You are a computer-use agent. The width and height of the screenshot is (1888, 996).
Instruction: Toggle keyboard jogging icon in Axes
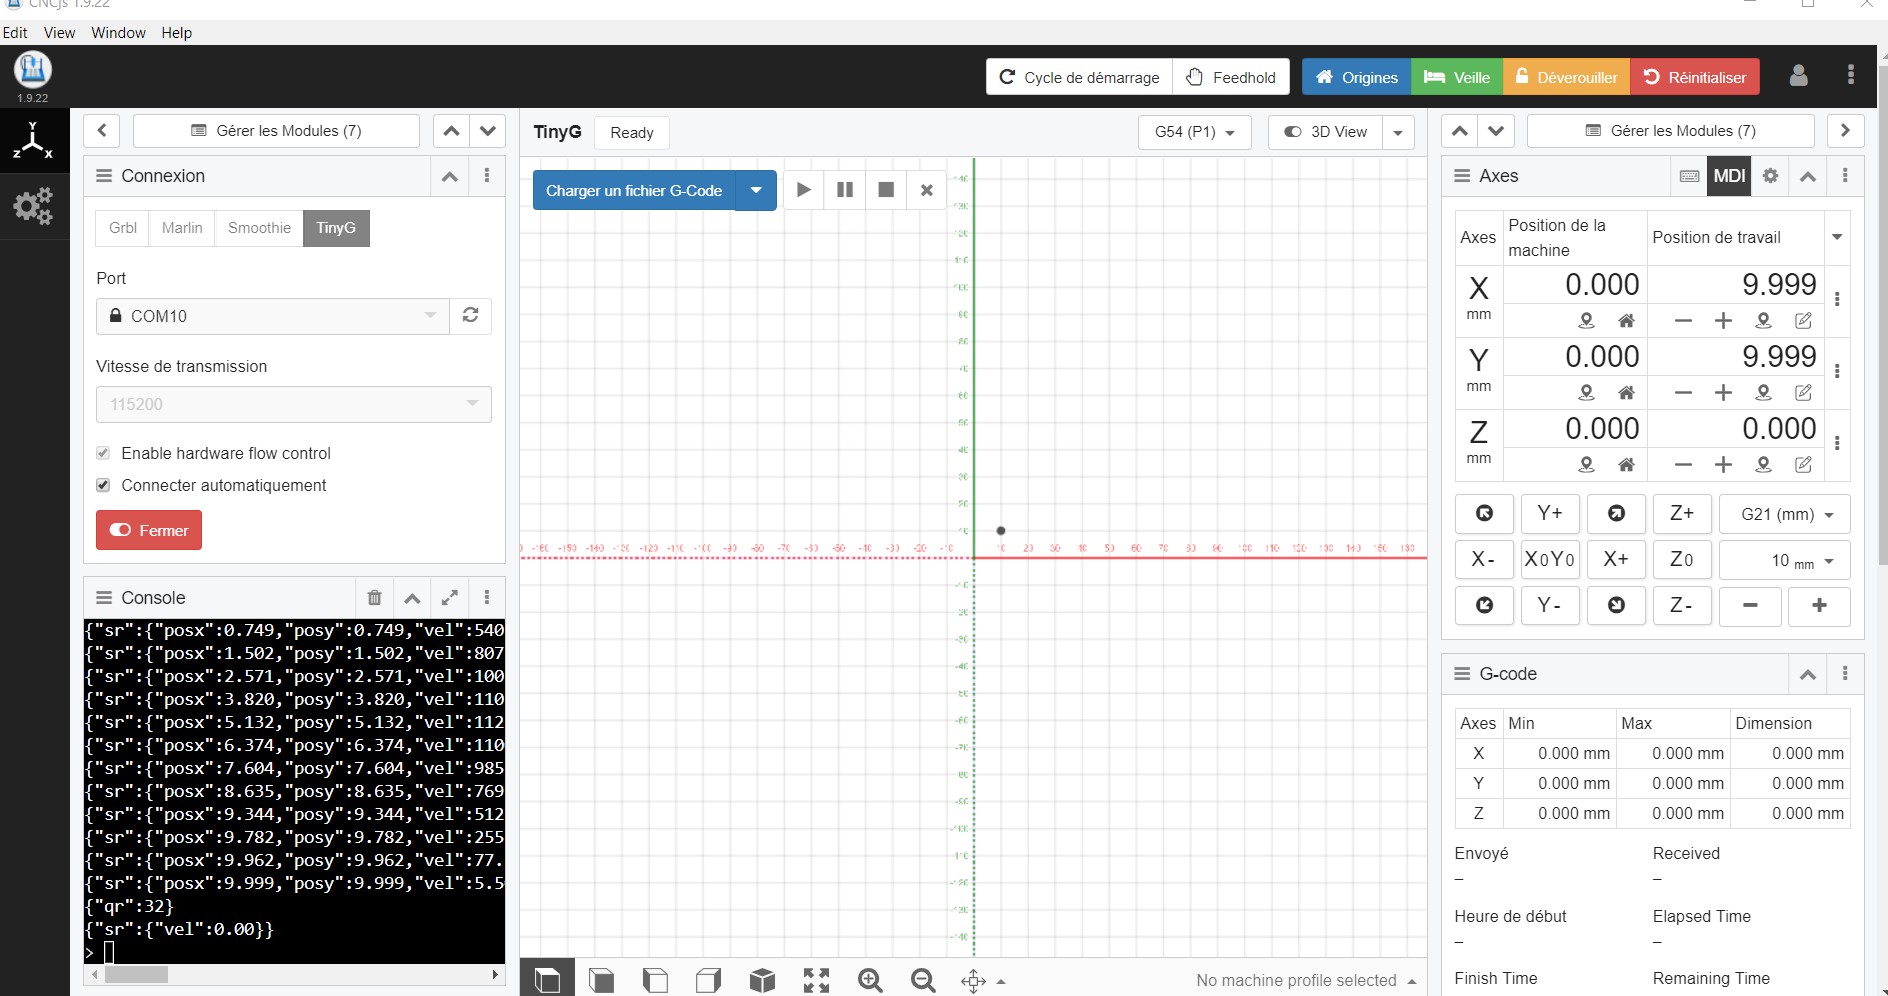[1689, 176]
